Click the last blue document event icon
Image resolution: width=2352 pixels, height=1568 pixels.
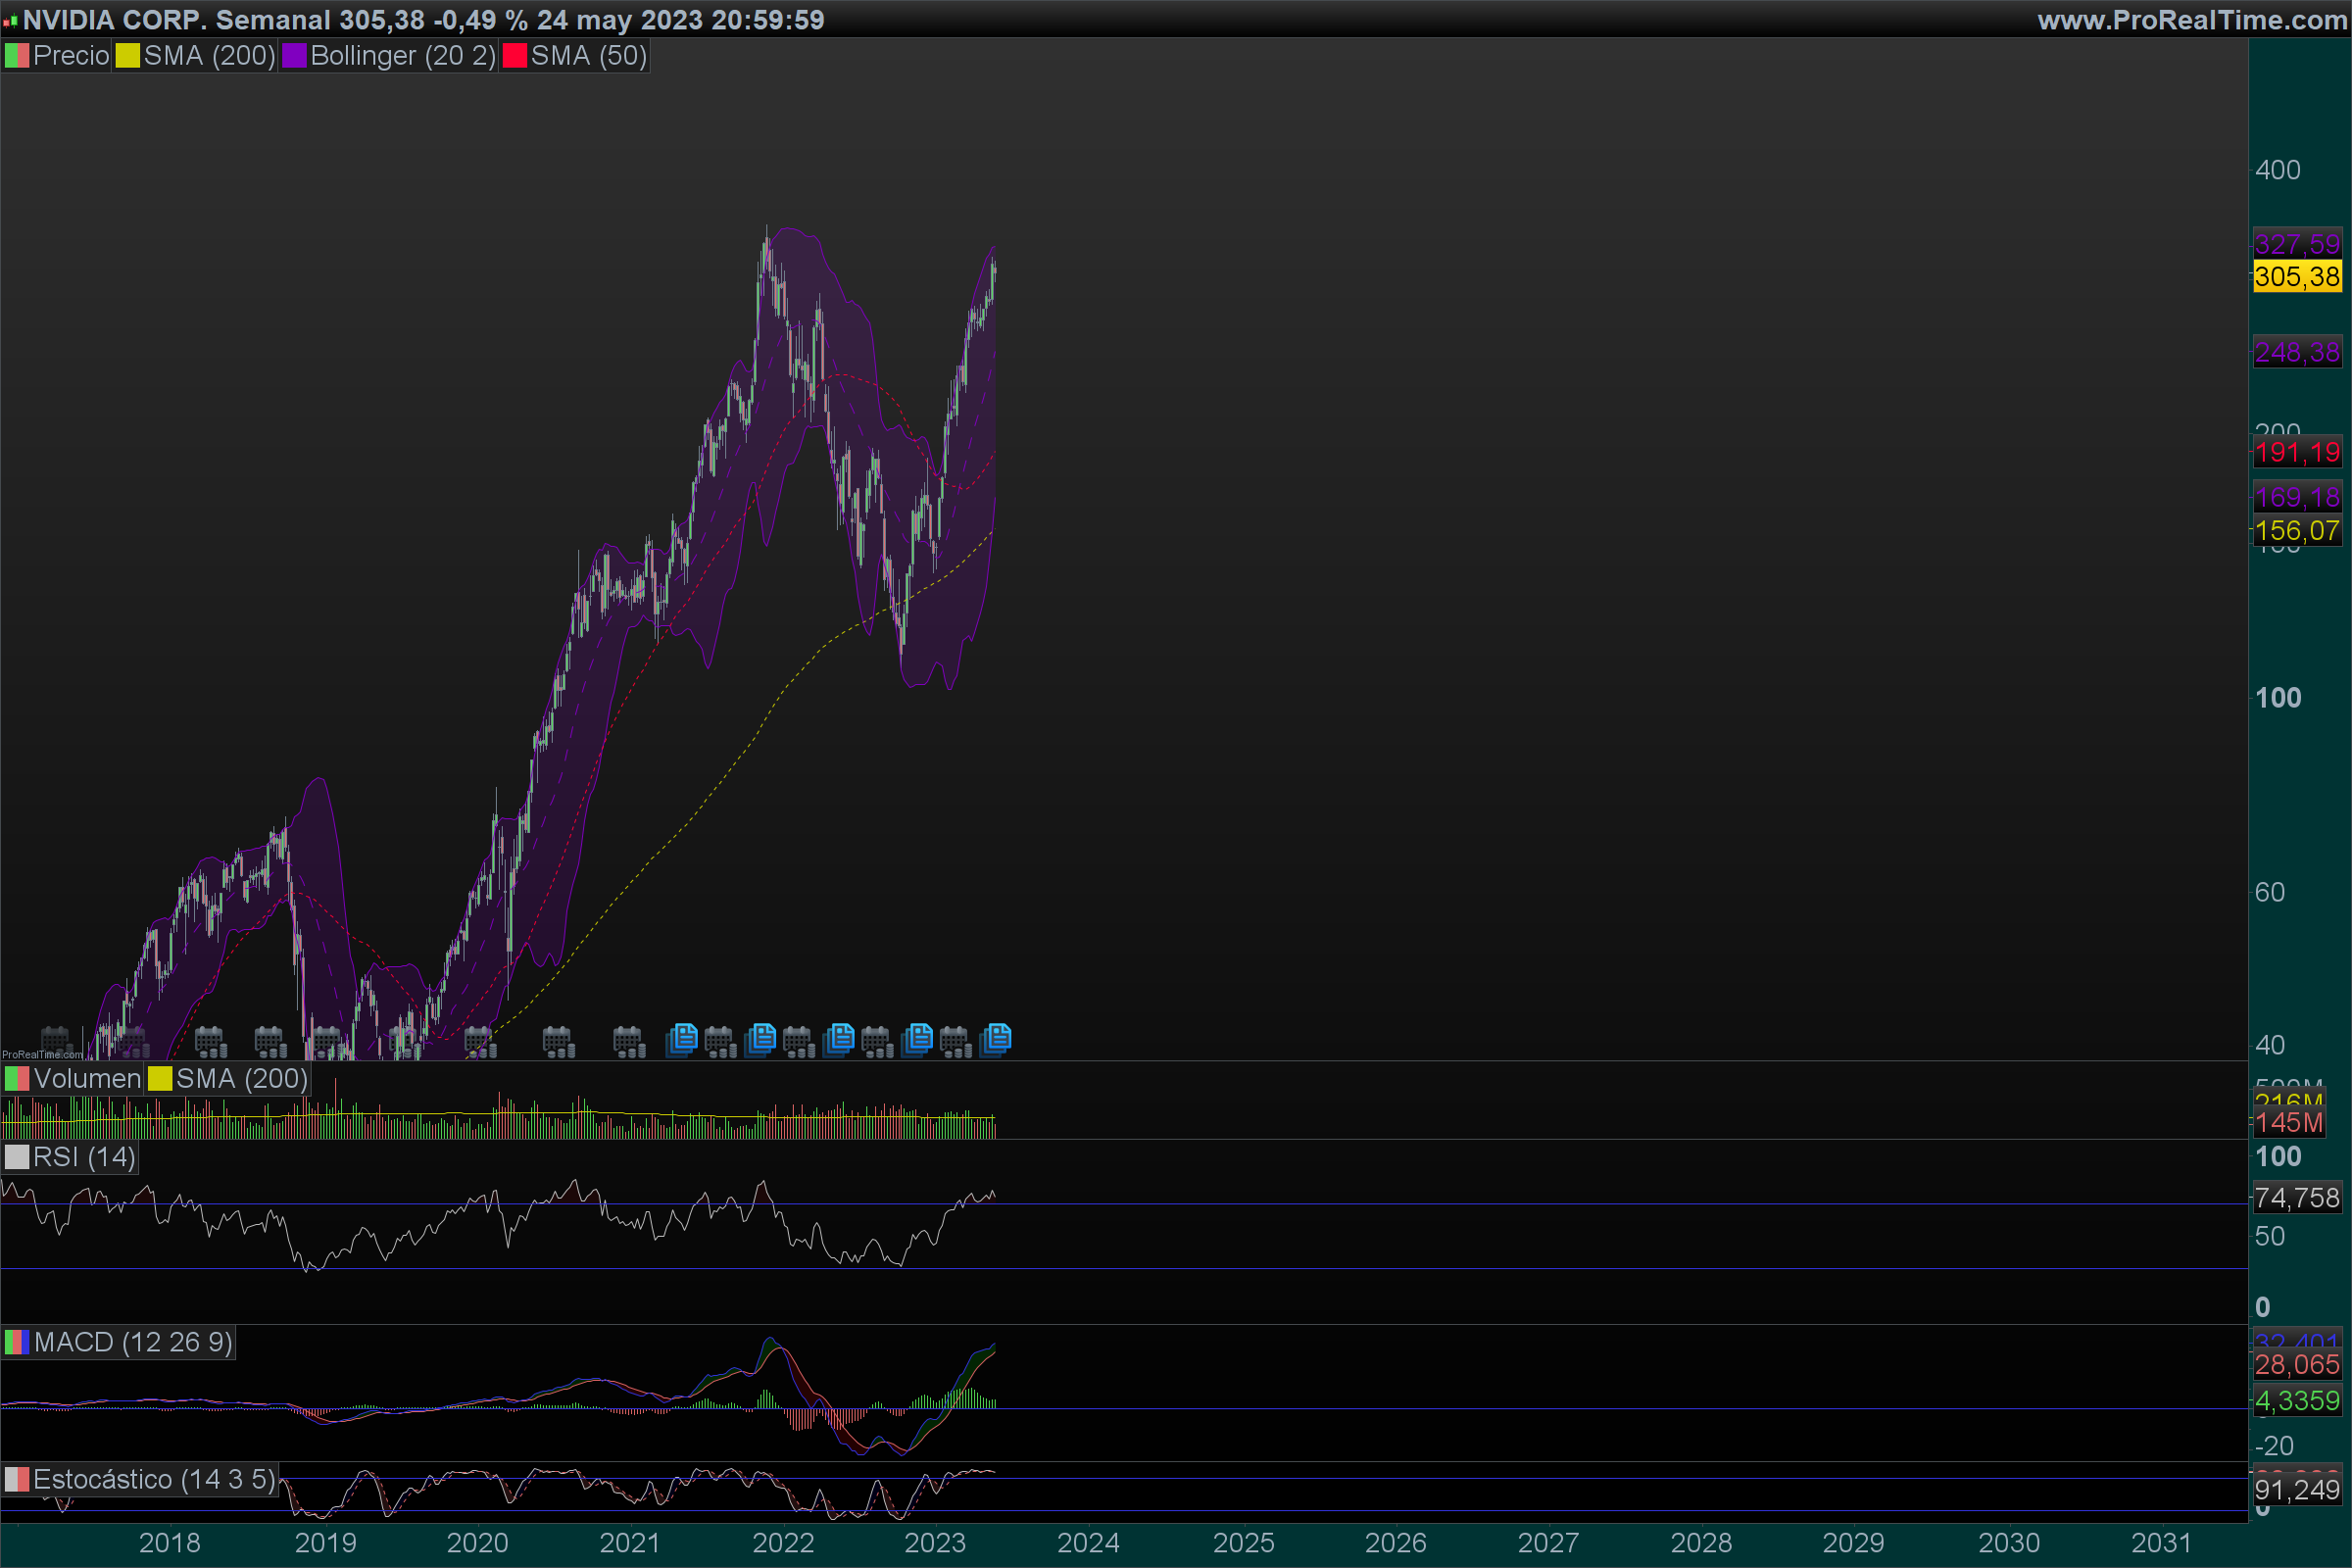(997, 1038)
